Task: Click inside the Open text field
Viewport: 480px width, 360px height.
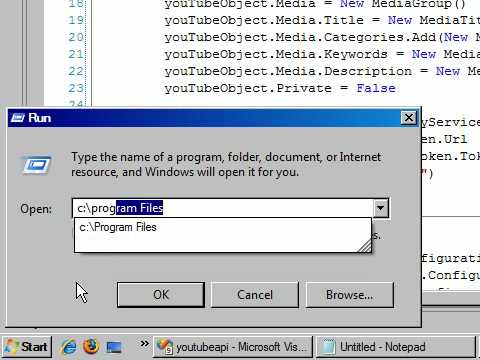Action: point(222,208)
